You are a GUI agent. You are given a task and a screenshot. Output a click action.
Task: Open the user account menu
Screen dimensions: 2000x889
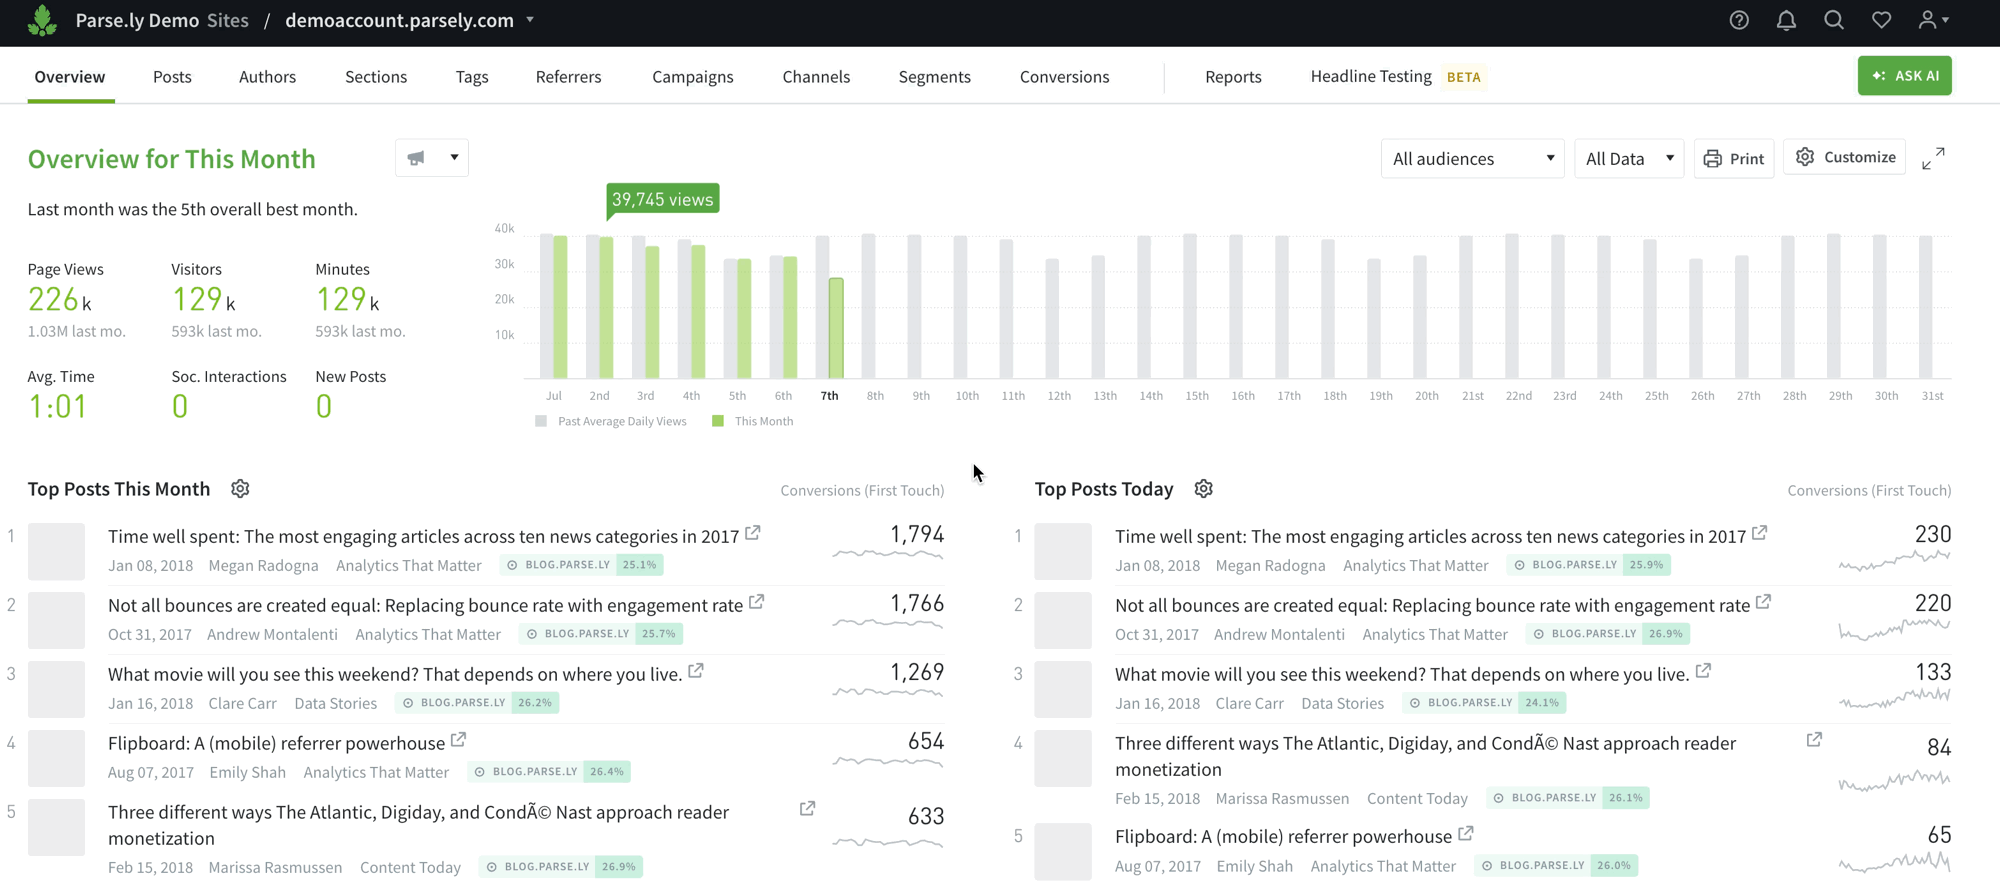[x=1933, y=20]
